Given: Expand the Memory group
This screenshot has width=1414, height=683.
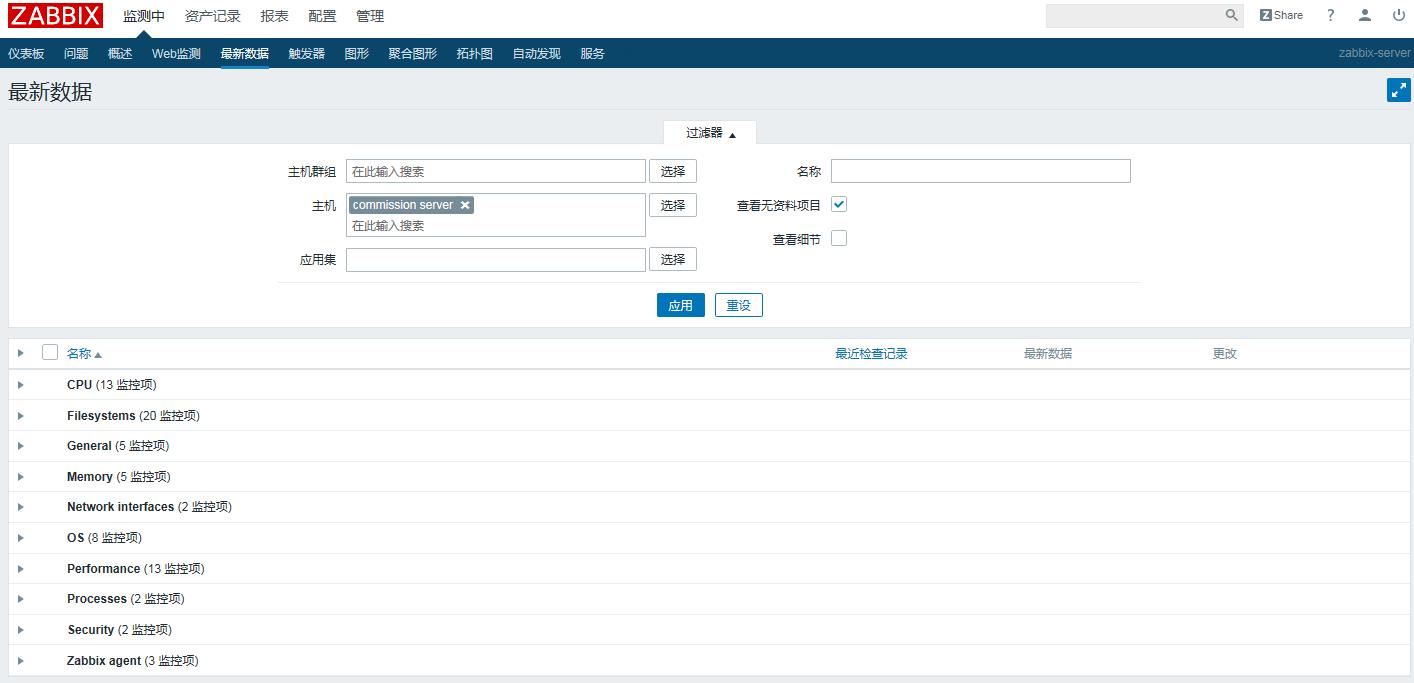Looking at the screenshot, I should (20, 477).
